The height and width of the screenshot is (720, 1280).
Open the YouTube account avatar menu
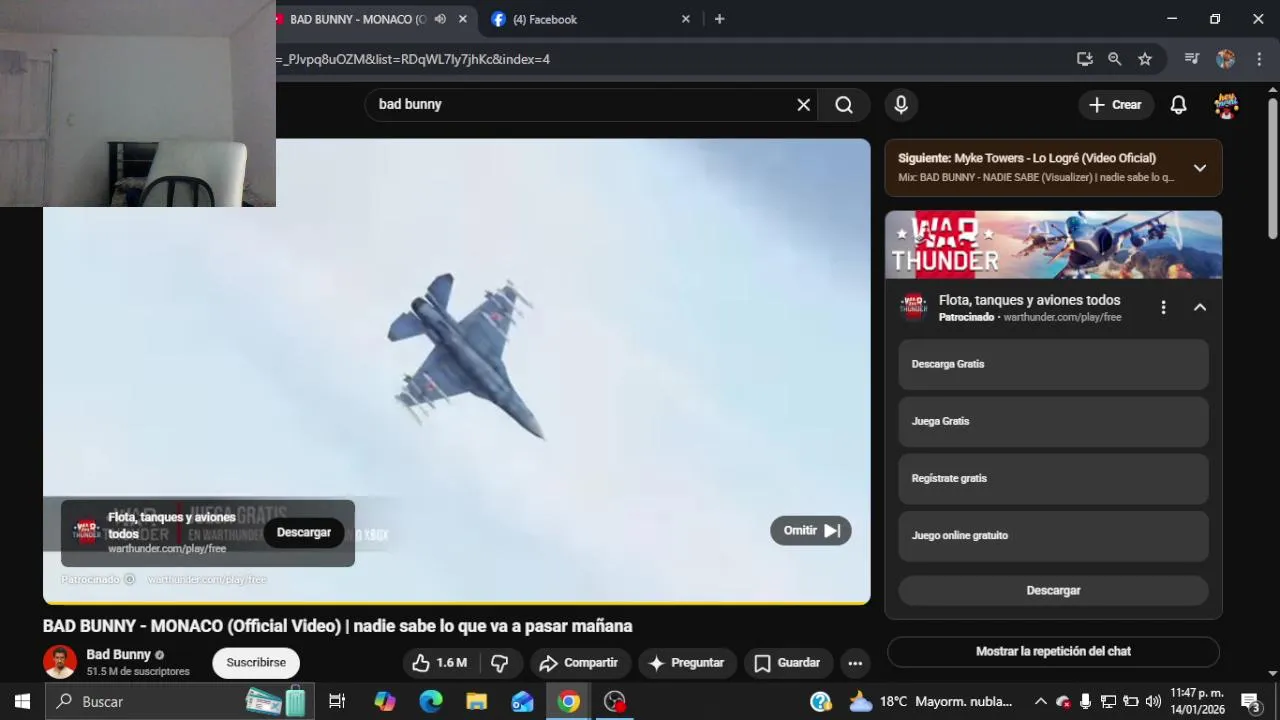click(1226, 105)
